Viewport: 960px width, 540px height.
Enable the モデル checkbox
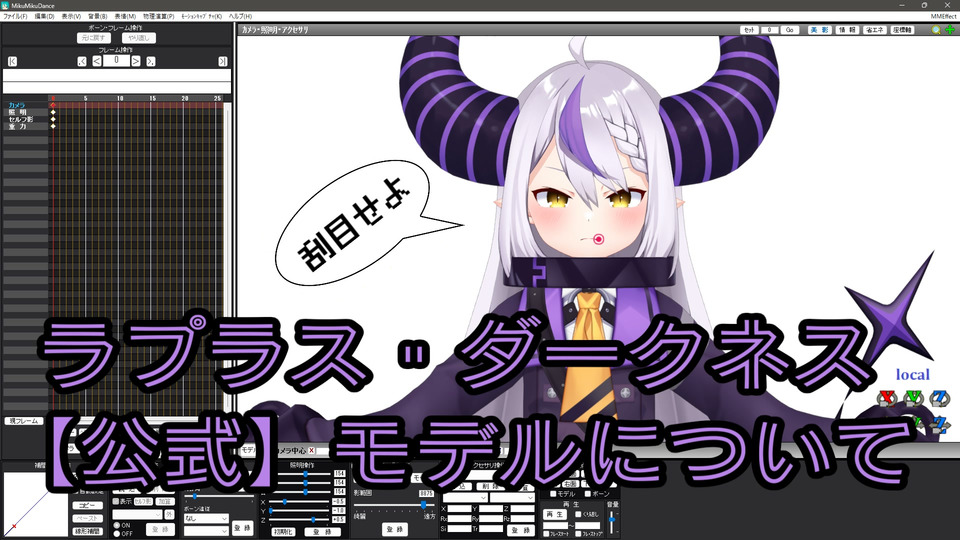click(553, 493)
